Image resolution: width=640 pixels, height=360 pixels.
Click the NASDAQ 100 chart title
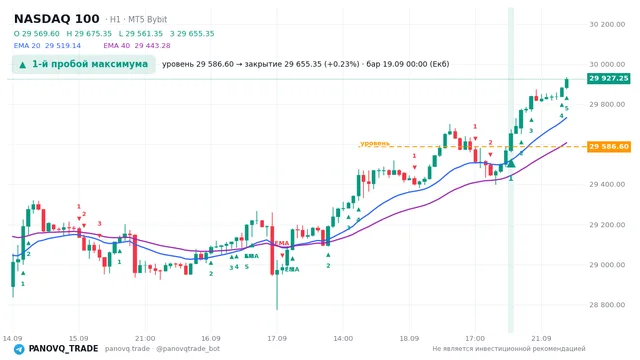pos(57,19)
